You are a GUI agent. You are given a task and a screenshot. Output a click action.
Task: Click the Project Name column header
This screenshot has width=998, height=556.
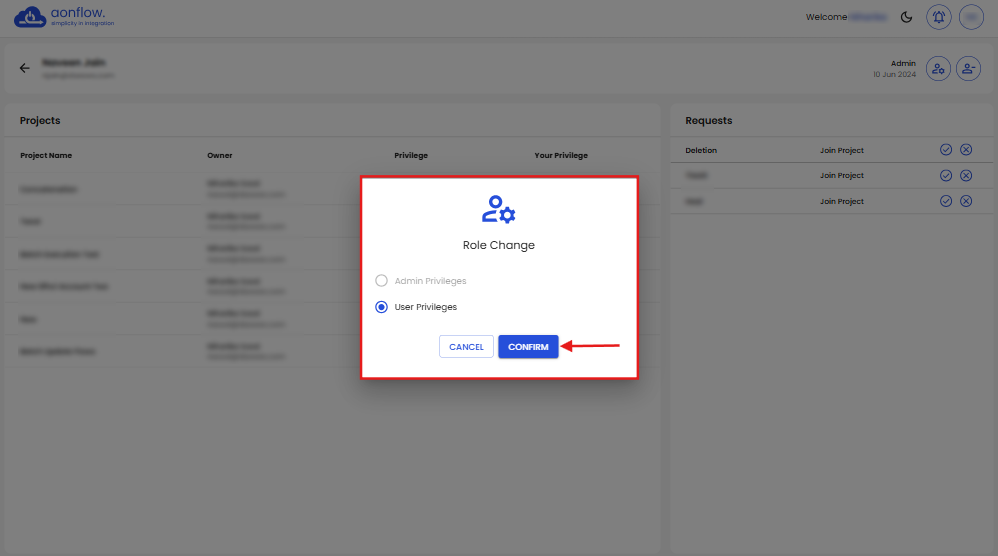pos(46,155)
